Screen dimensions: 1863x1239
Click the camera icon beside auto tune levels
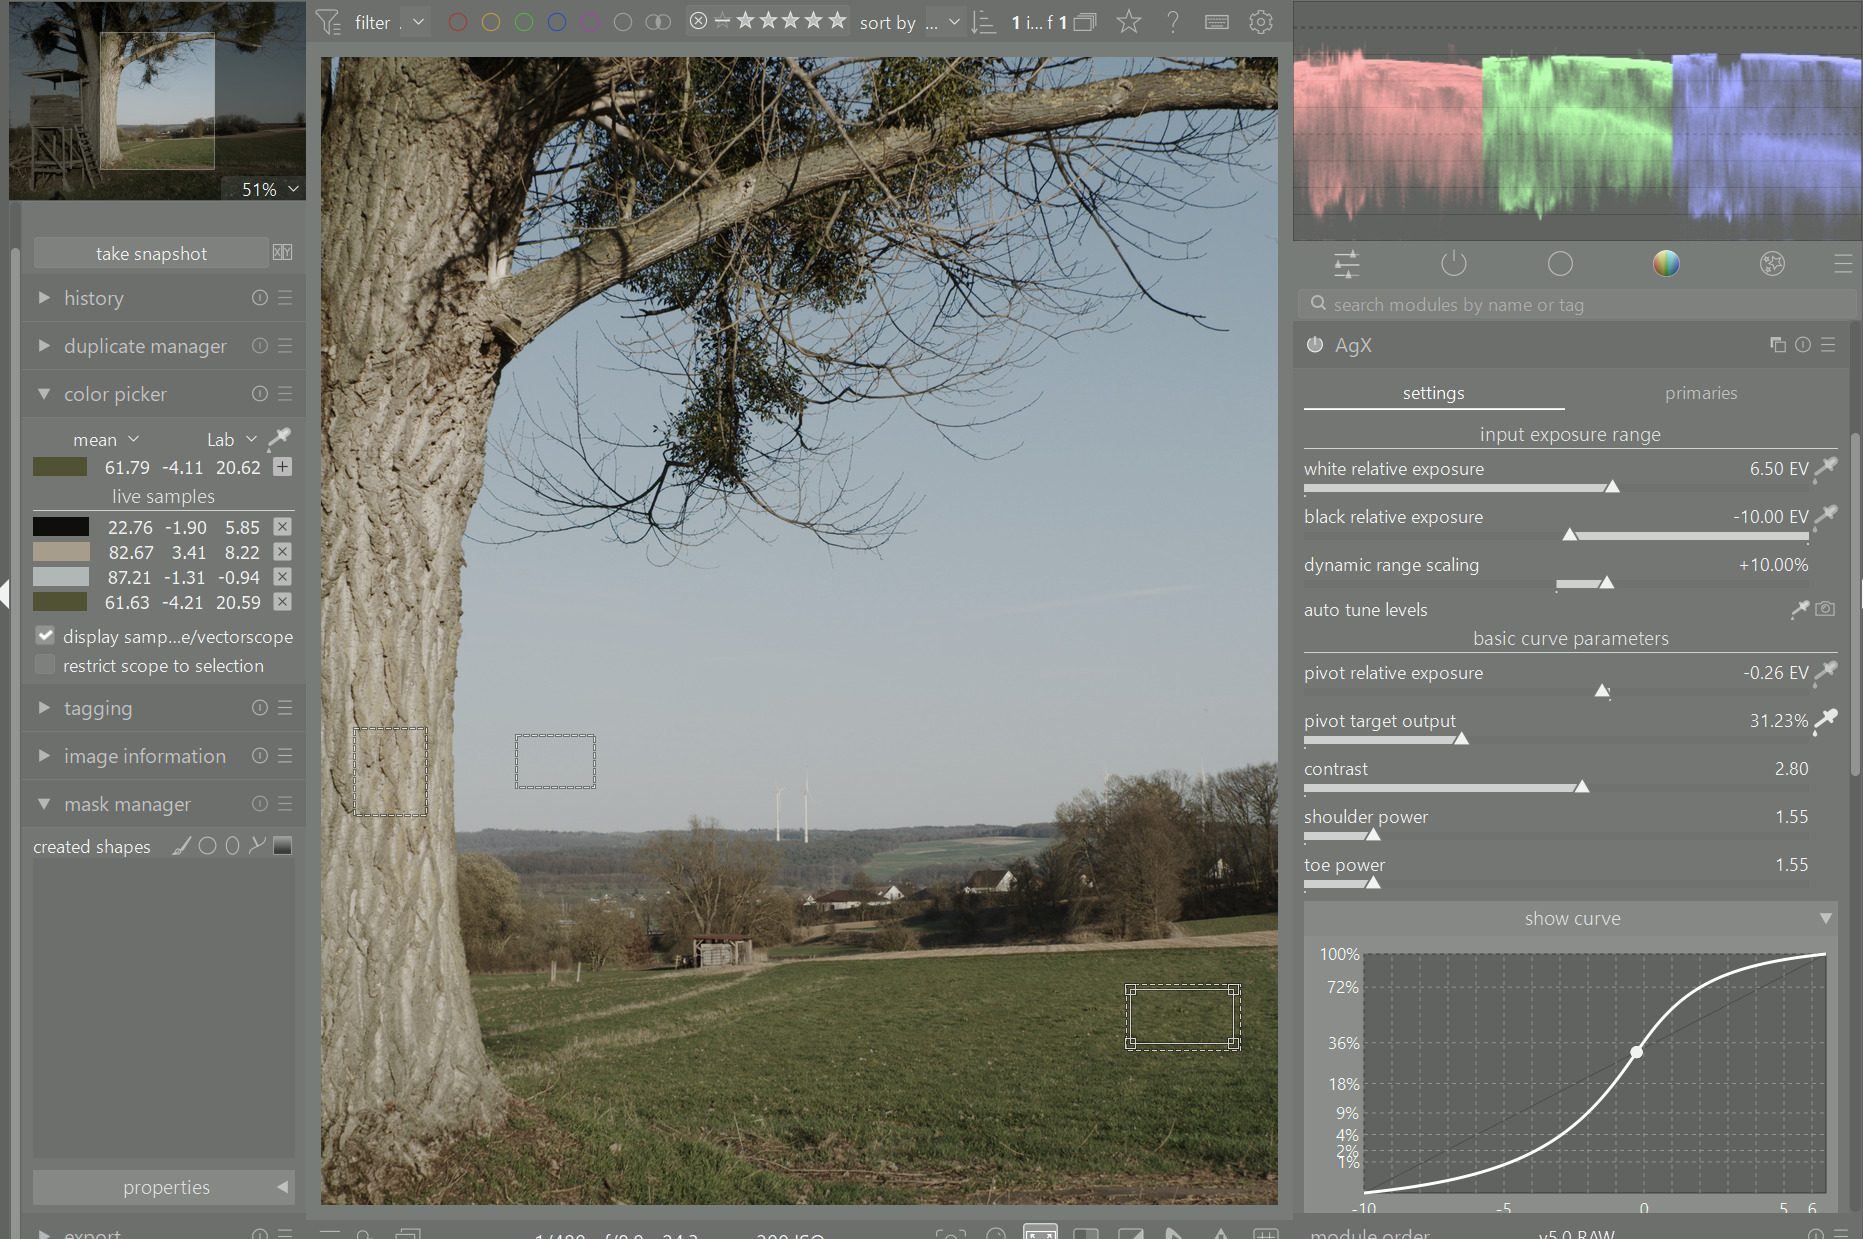[x=1825, y=609]
